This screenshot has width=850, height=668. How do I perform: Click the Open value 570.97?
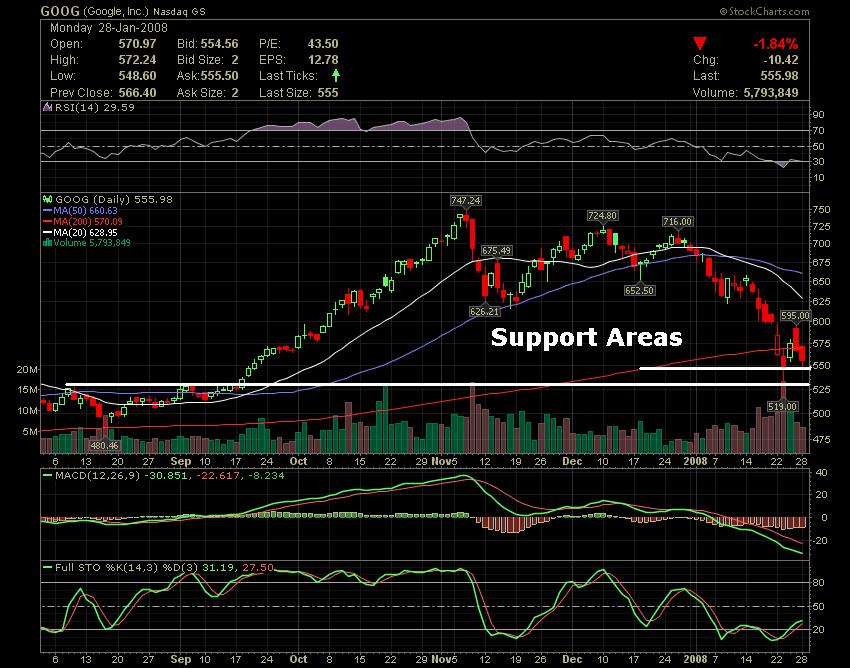[137, 44]
